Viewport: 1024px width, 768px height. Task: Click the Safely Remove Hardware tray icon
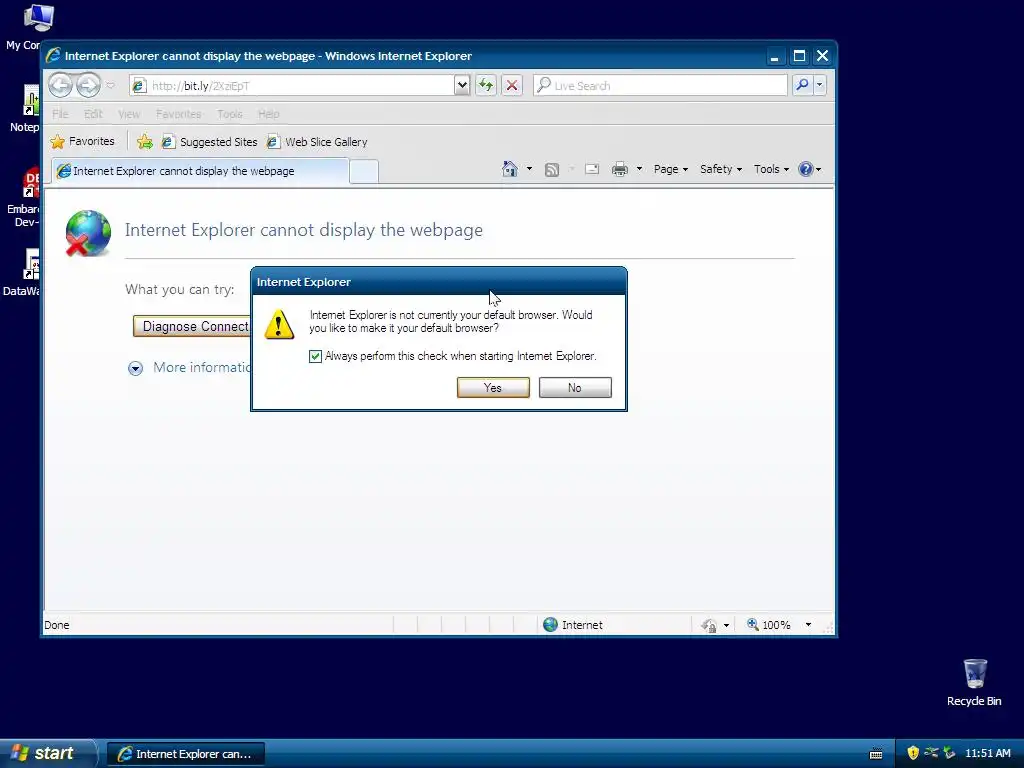(x=950, y=753)
